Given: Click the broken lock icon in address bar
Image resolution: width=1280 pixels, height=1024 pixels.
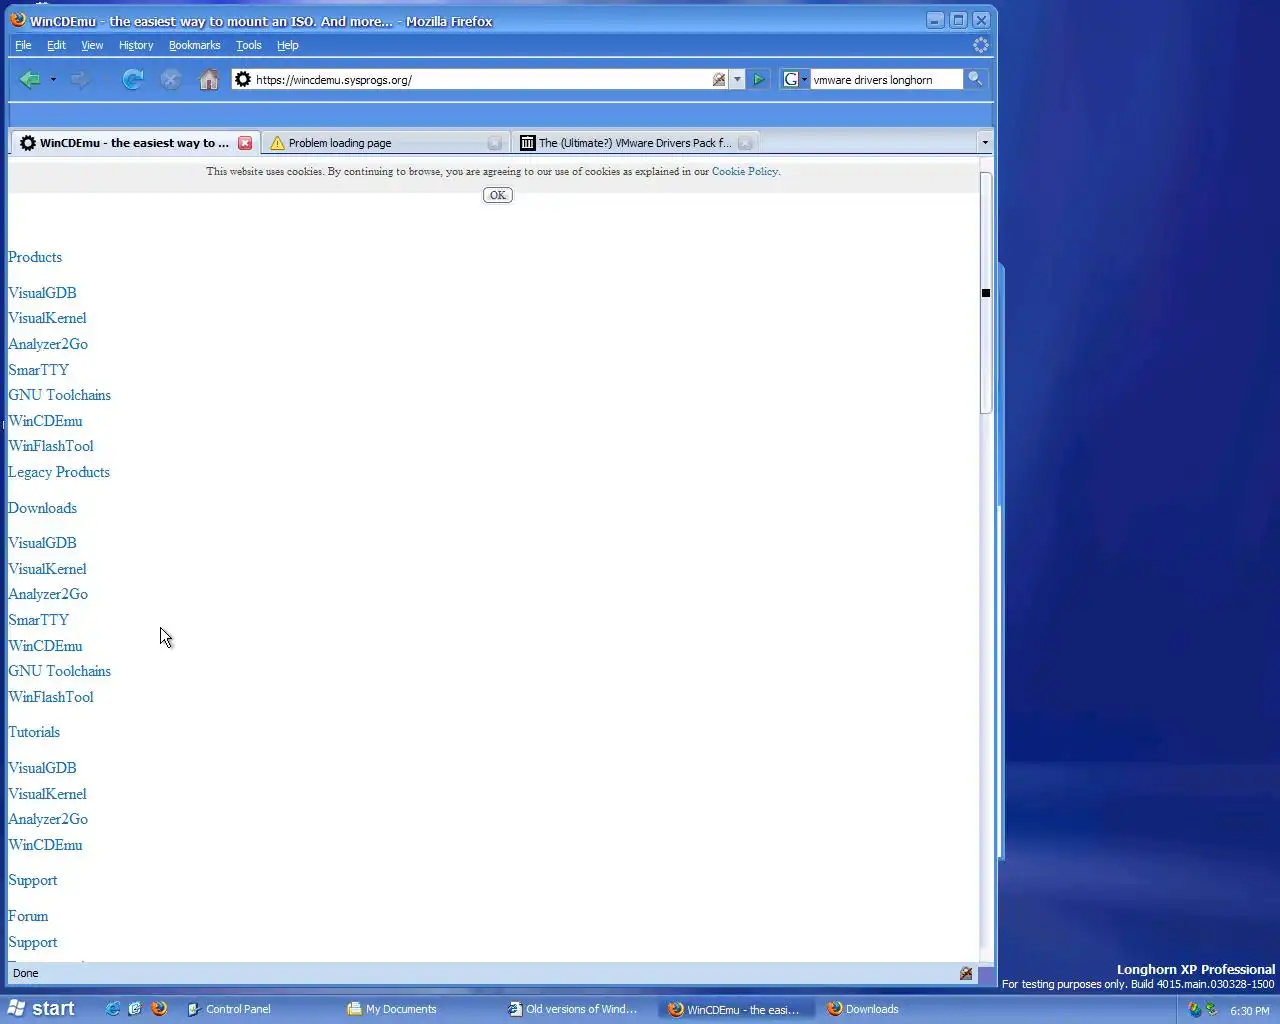Looking at the screenshot, I should click(719, 80).
